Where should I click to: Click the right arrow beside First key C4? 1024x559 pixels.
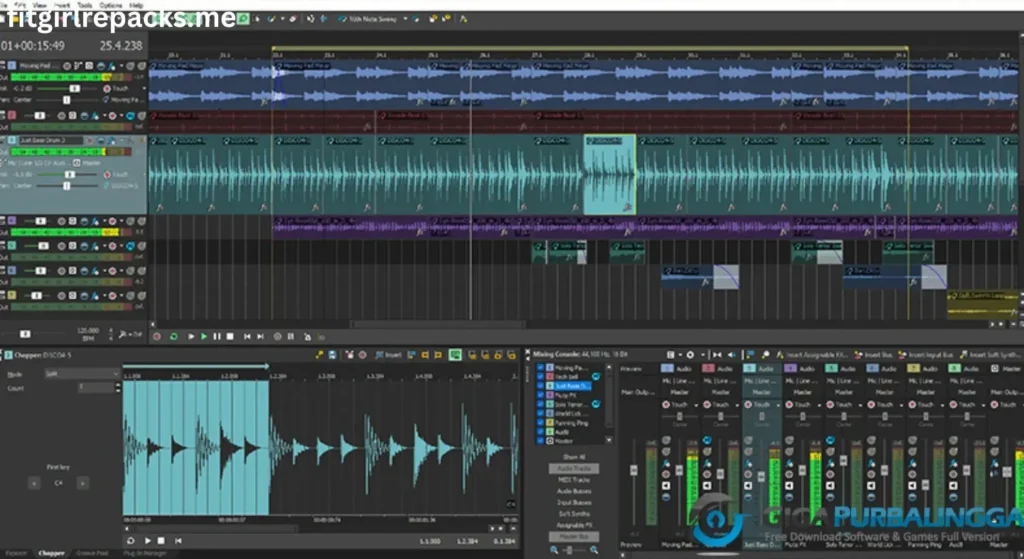coord(82,483)
